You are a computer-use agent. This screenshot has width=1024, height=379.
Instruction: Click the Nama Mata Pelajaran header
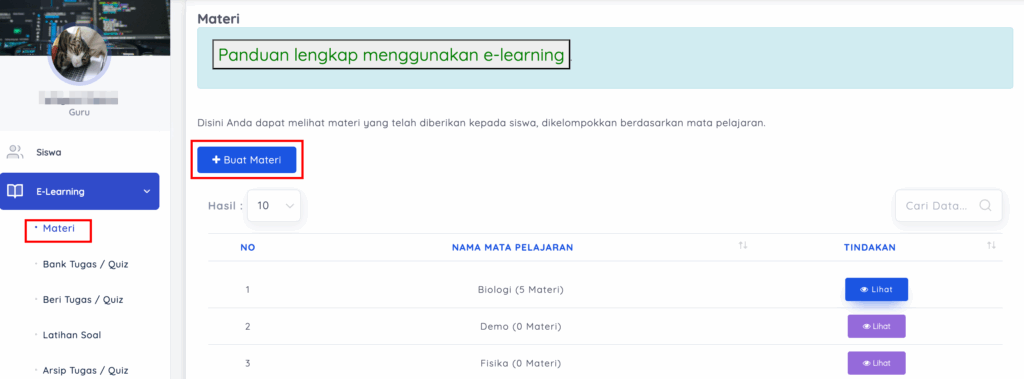click(513, 248)
